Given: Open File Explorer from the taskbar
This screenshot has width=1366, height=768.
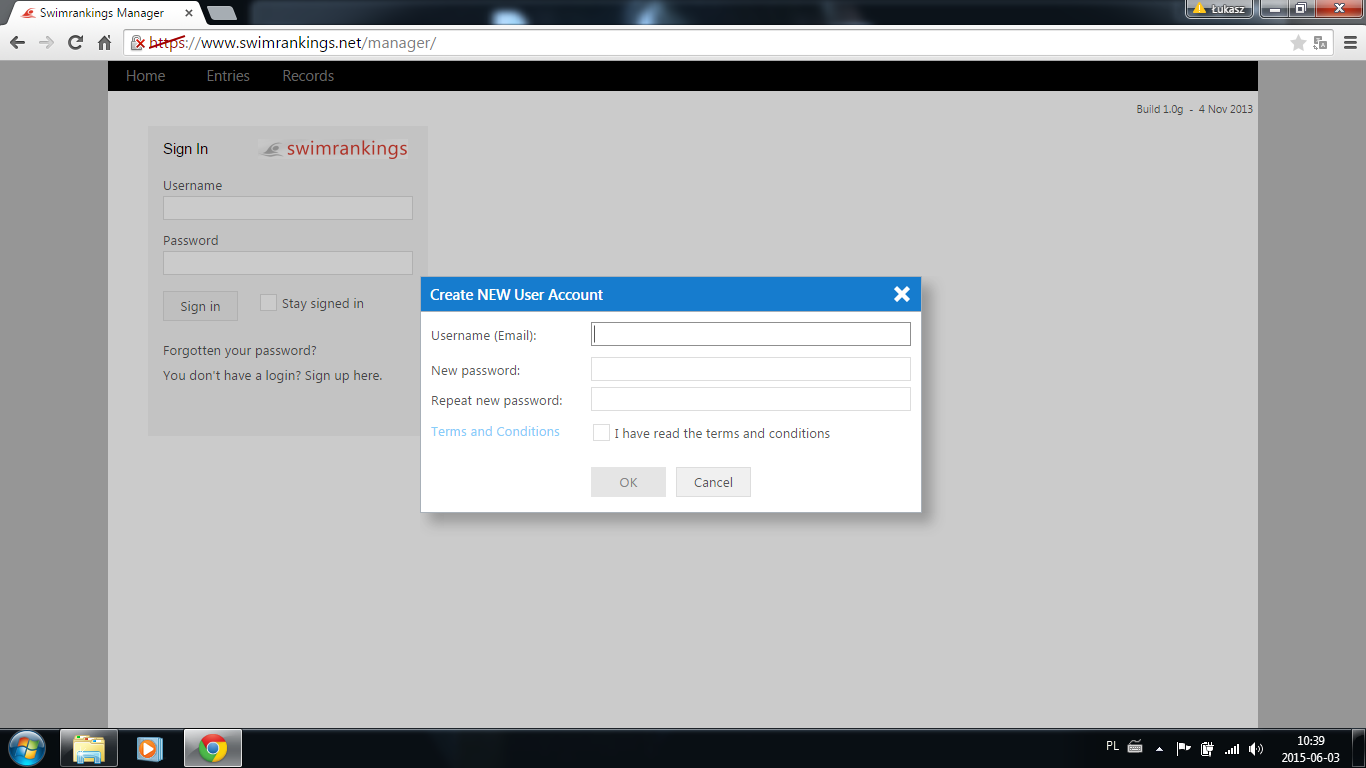Looking at the screenshot, I should point(89,748).
